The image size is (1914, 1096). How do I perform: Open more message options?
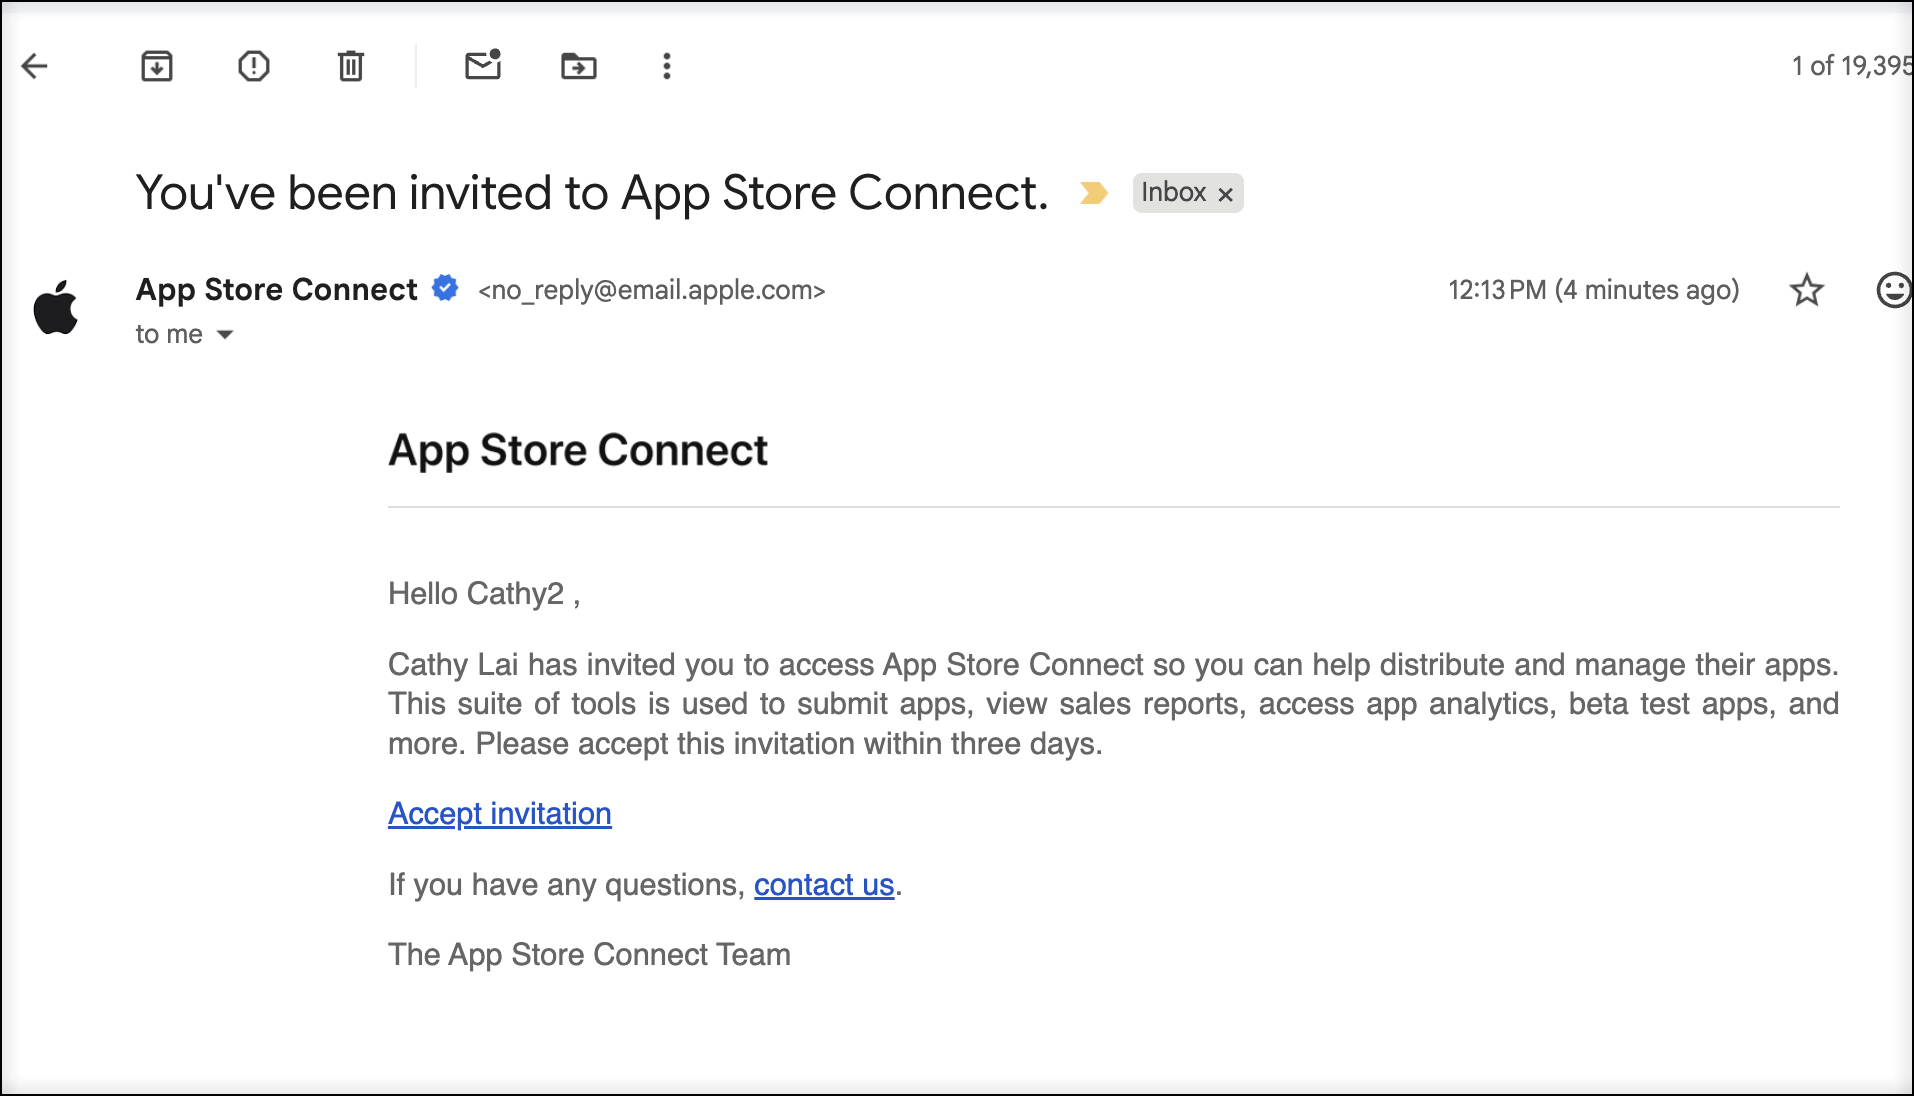[x=666, y=66]
